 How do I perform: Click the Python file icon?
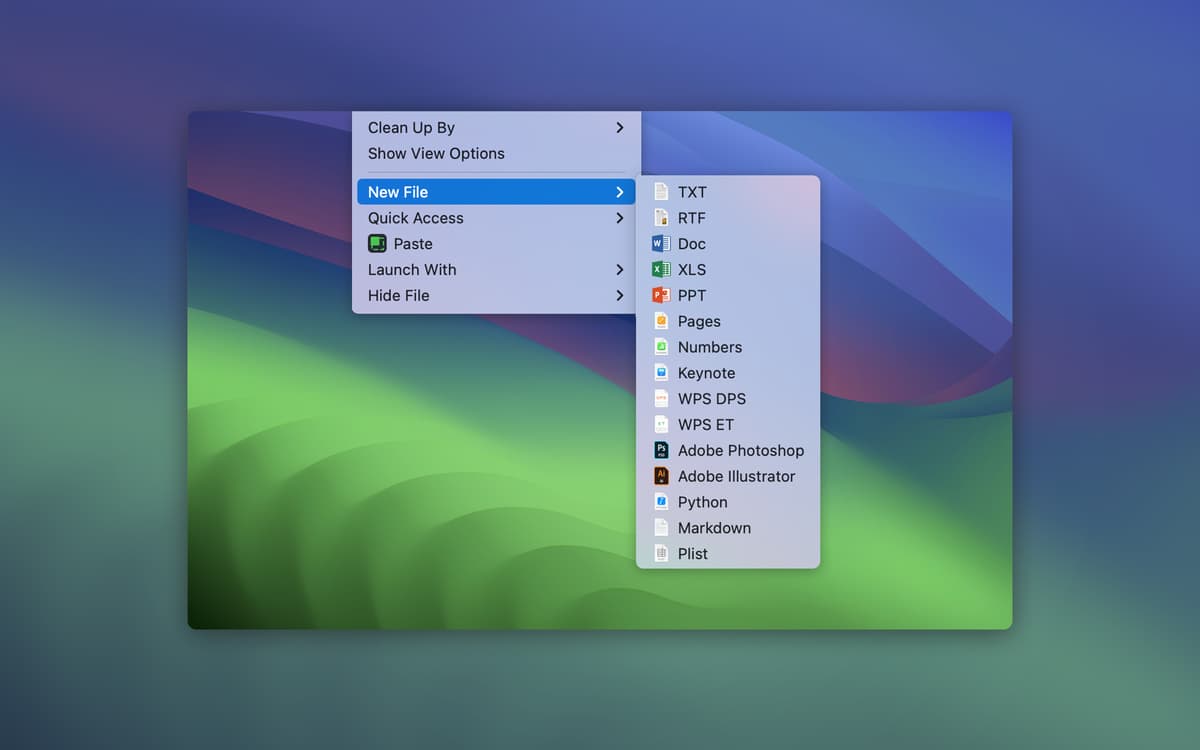coord(661,502)
